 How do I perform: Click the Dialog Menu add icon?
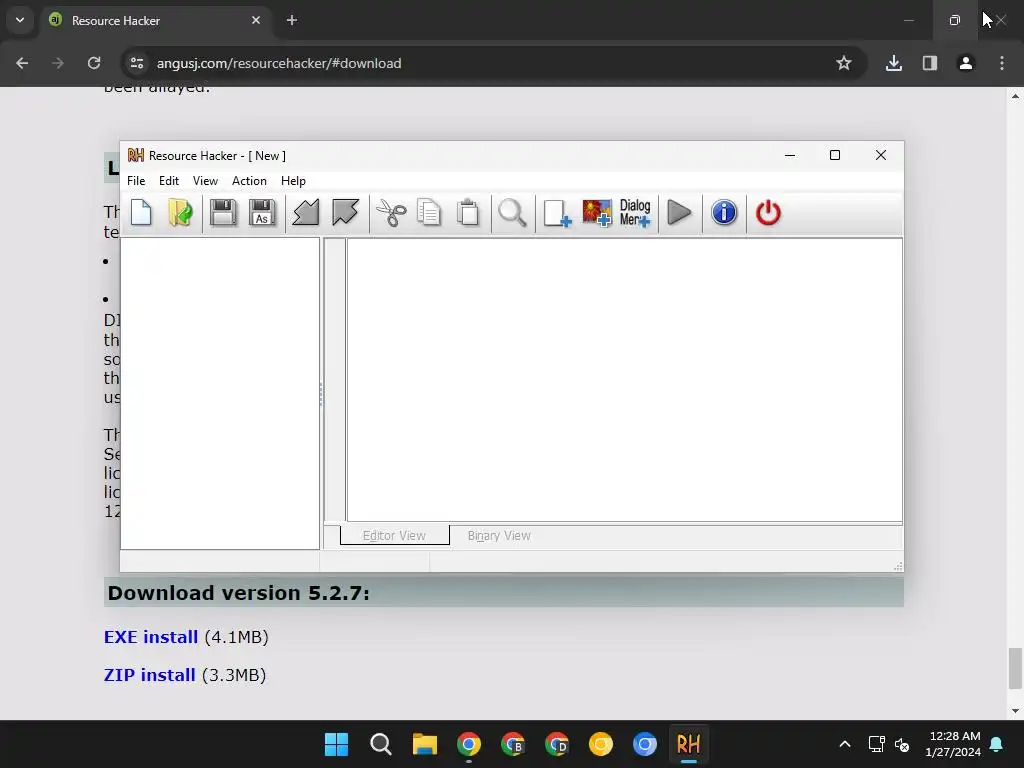(635, 213)
